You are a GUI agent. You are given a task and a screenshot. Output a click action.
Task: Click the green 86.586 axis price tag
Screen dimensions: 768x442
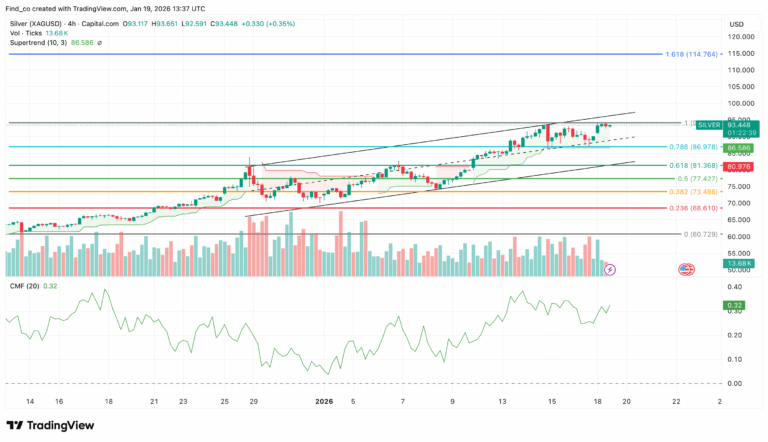739,147
